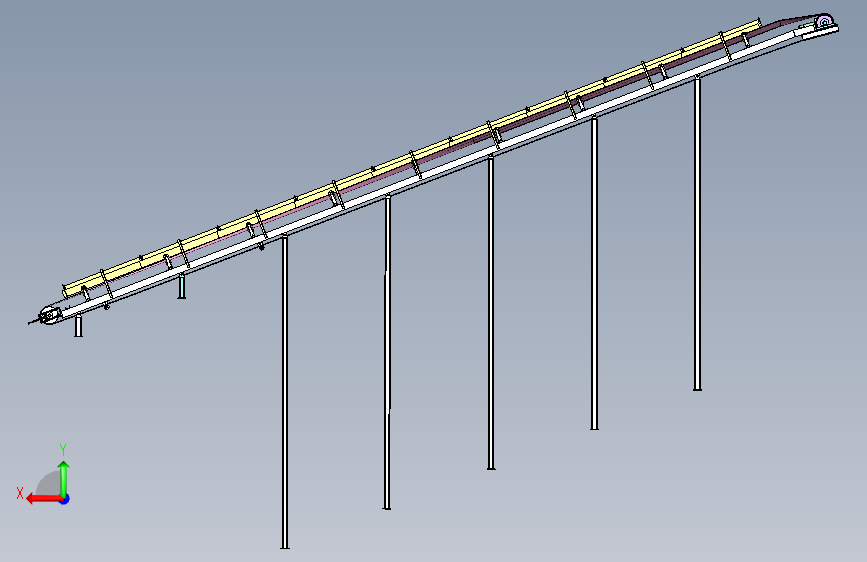867x562 pixels.
Task: Click the red X axis arrow of the triad
Action: tap(44, 499)
